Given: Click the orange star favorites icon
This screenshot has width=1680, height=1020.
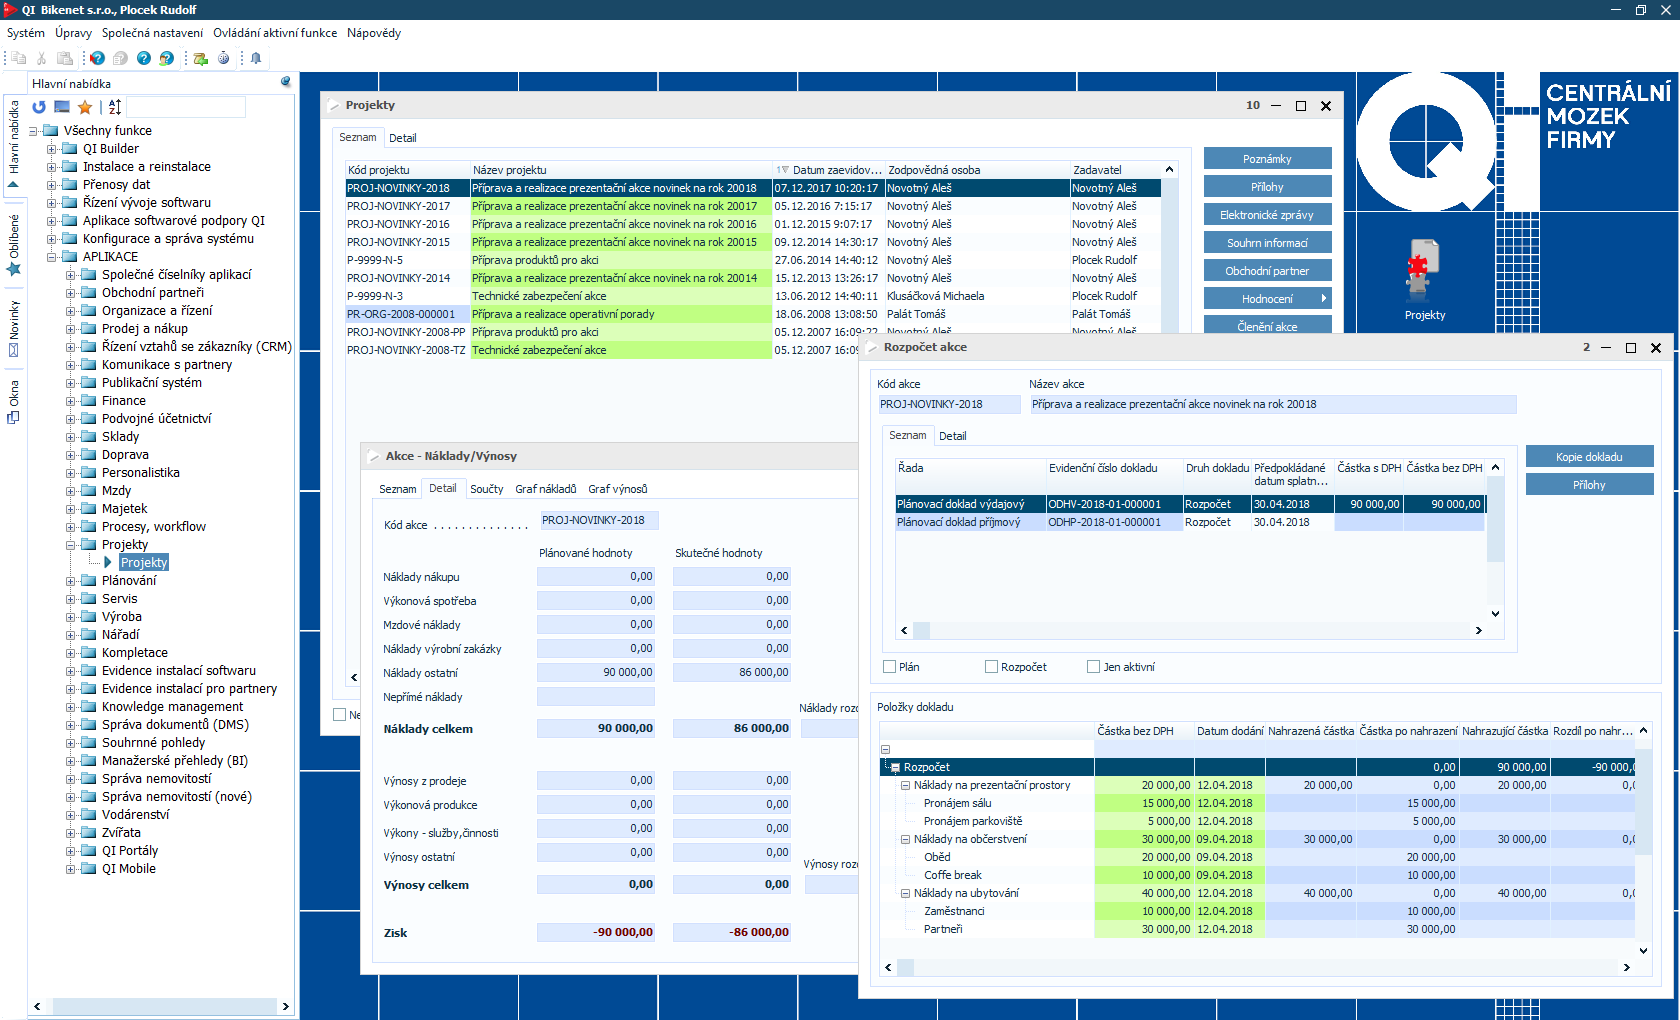Looking at the screenshot, I should pyautogui.click(x=85, y=107).
